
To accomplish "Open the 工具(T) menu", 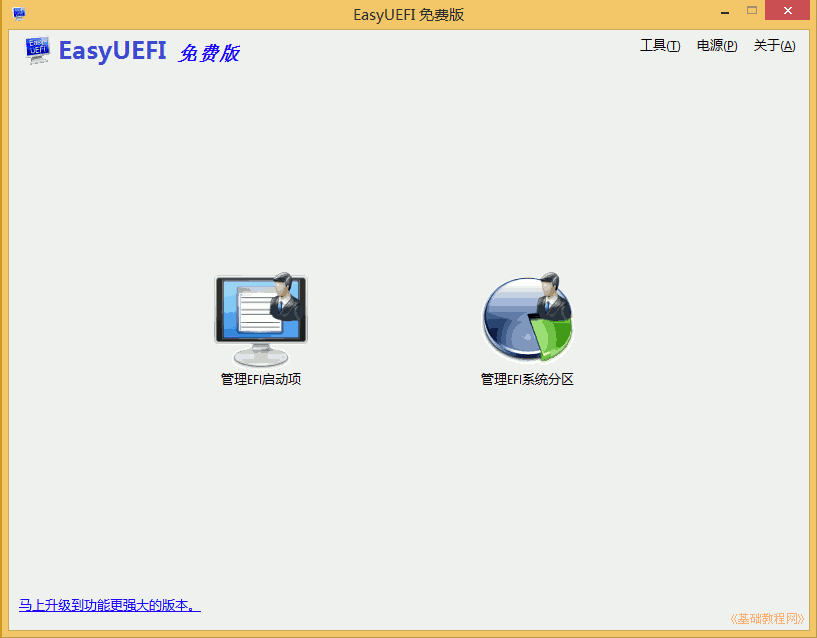I will [660, 45].
